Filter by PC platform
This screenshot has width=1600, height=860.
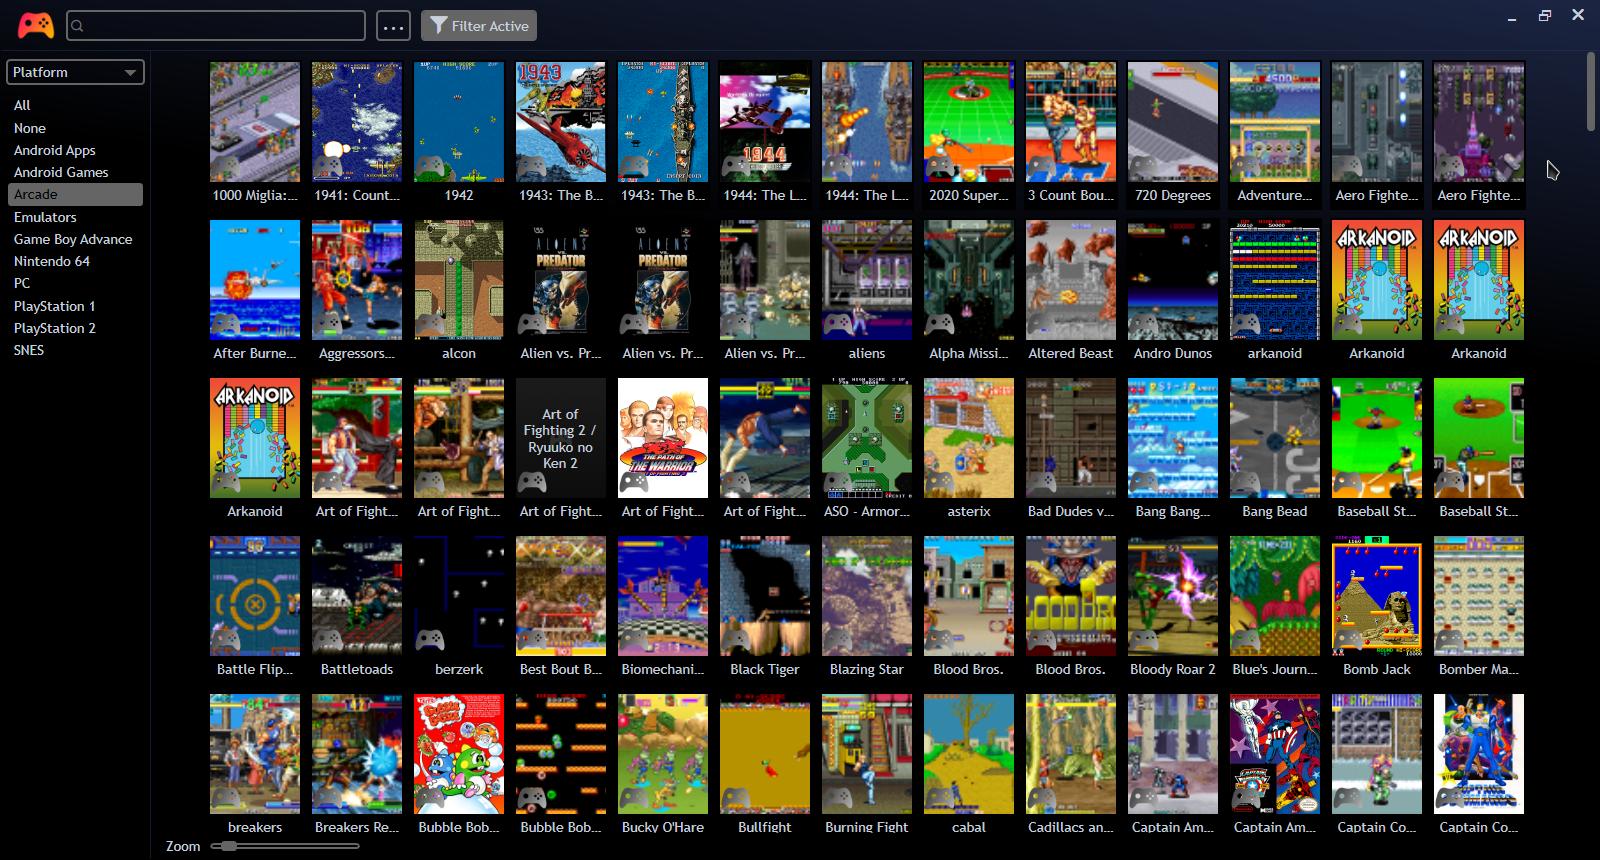click(75, 283)
